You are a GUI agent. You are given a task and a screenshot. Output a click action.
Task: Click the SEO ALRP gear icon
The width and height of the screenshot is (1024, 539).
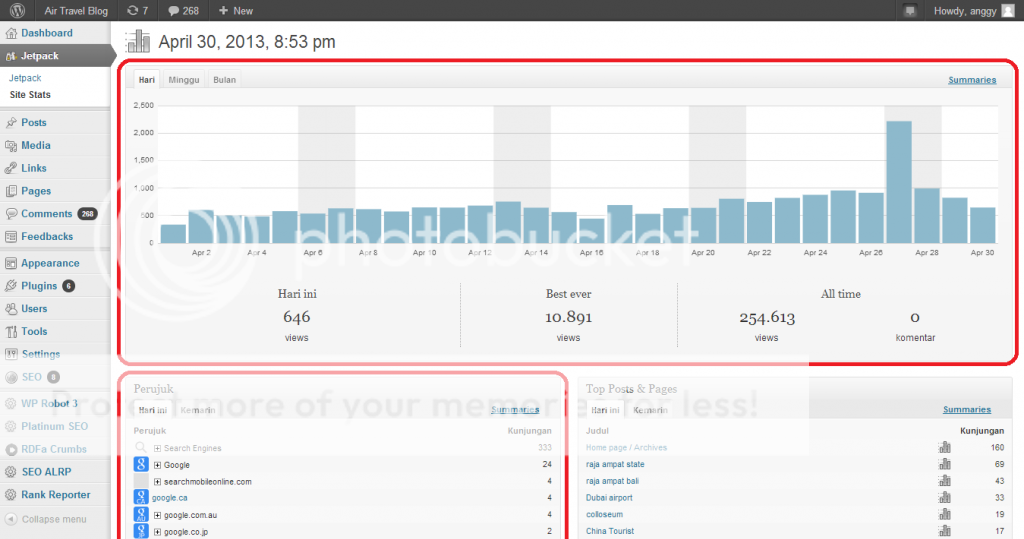tap(11, 472)
